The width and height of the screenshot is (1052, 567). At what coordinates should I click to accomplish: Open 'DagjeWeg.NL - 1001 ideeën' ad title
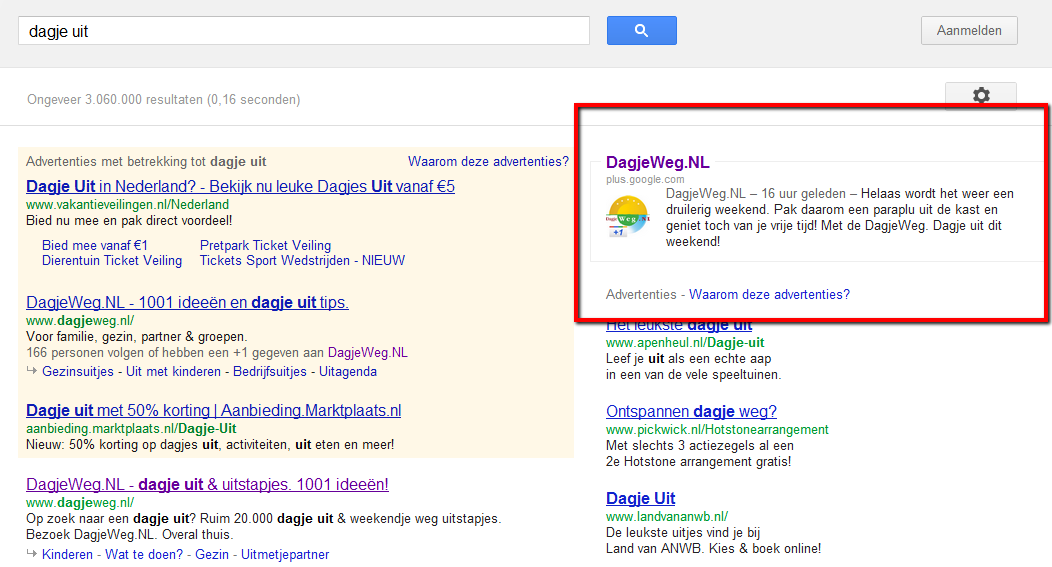point(187,303)
